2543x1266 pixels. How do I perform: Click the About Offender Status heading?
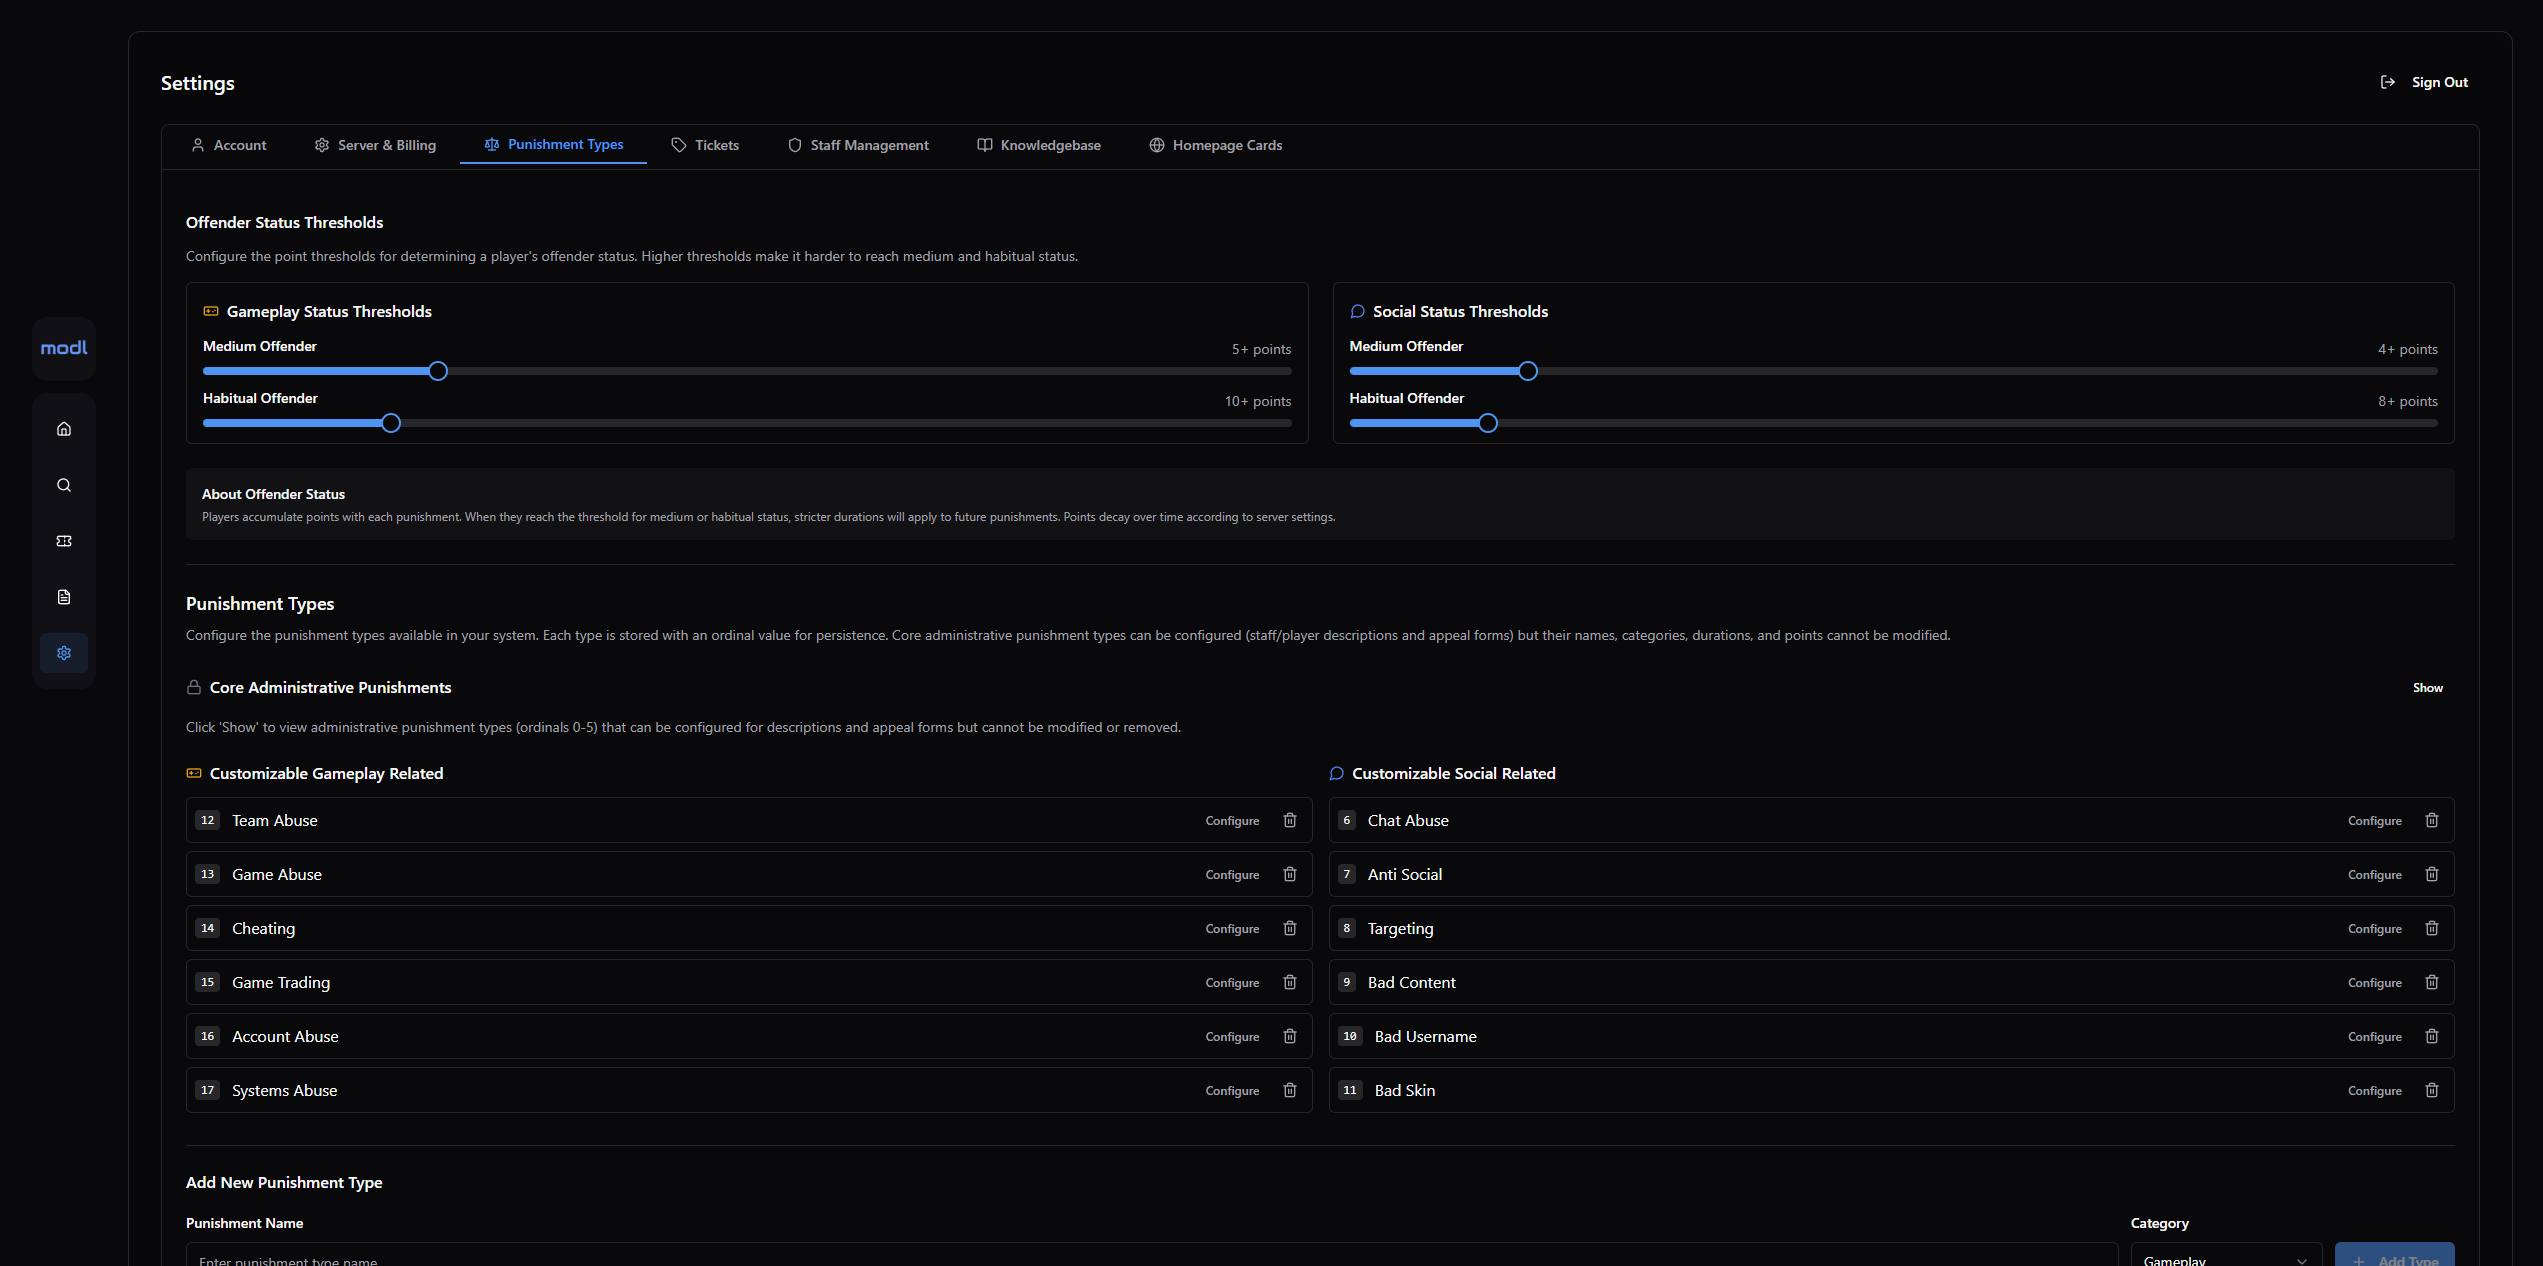click(273, 494)
